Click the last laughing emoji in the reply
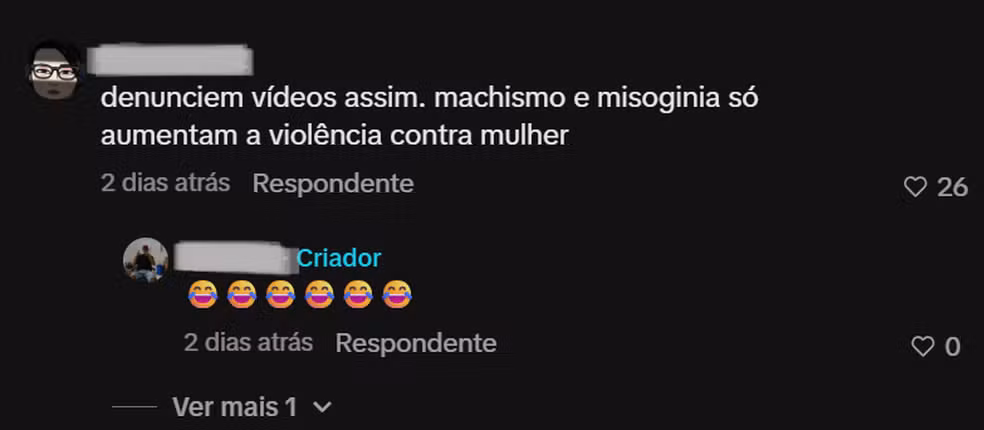Viewport: 984px width, 430px height. (x=397, y=294)
